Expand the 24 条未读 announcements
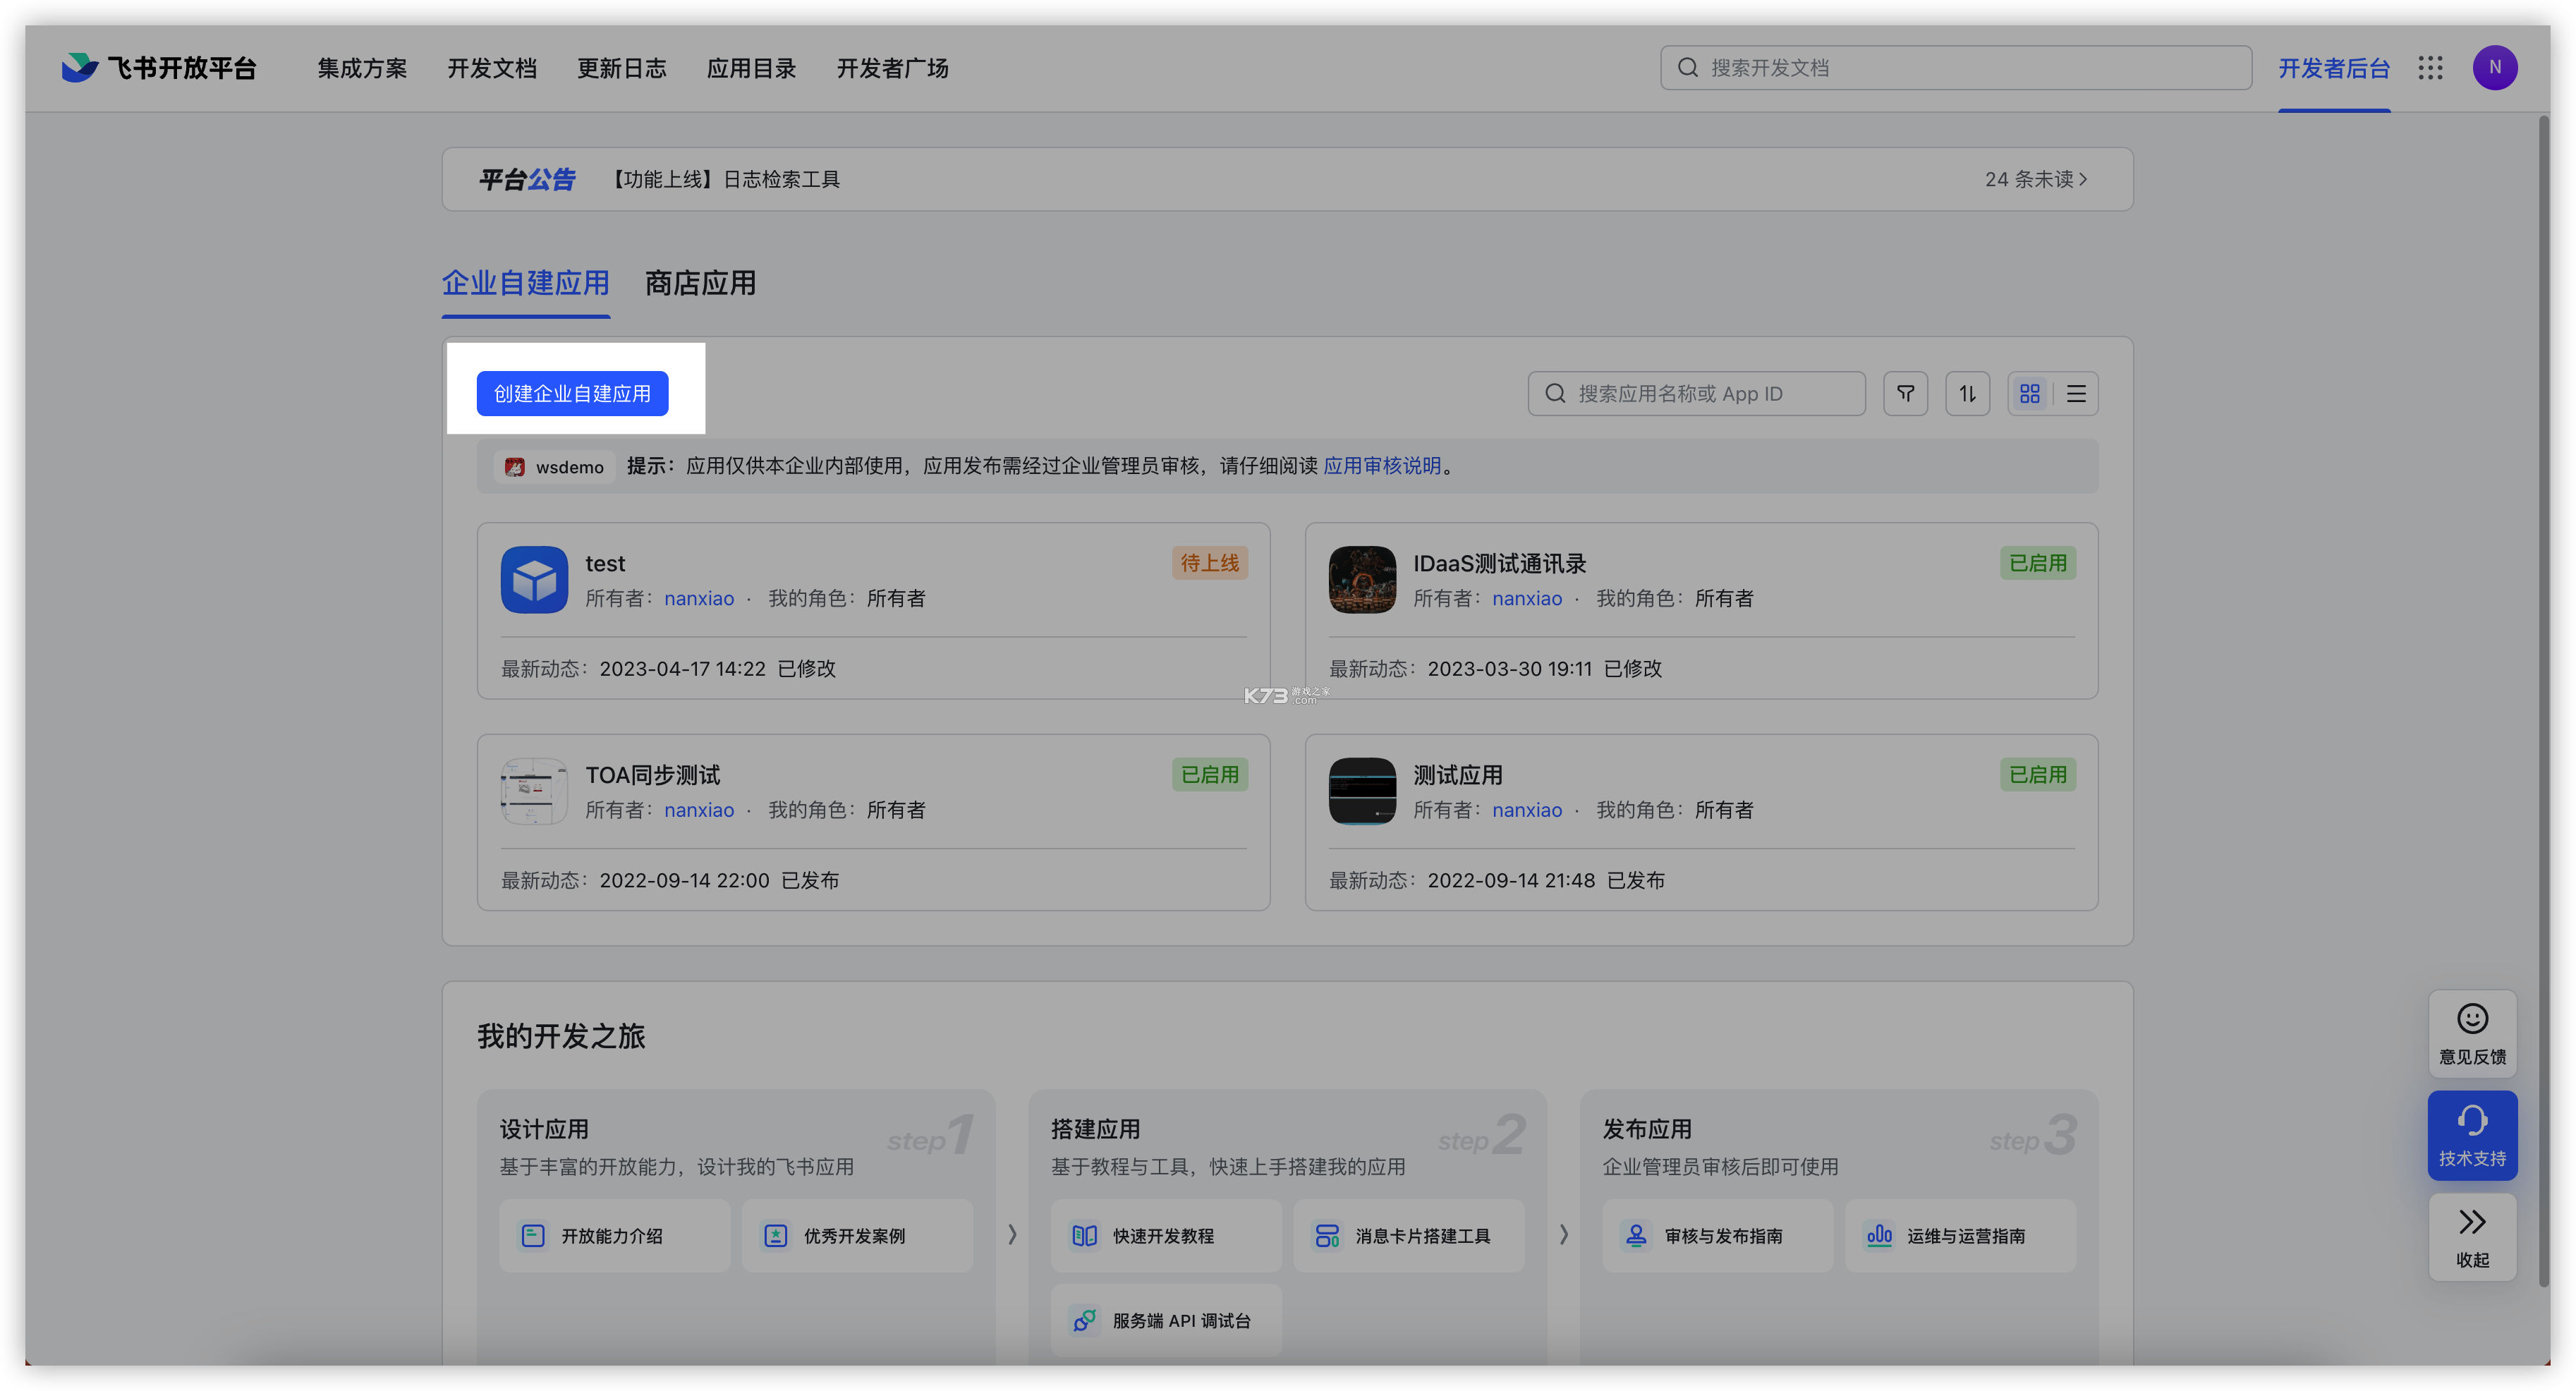Viewport: 2576px width, 1391px height. (2036, 179)
